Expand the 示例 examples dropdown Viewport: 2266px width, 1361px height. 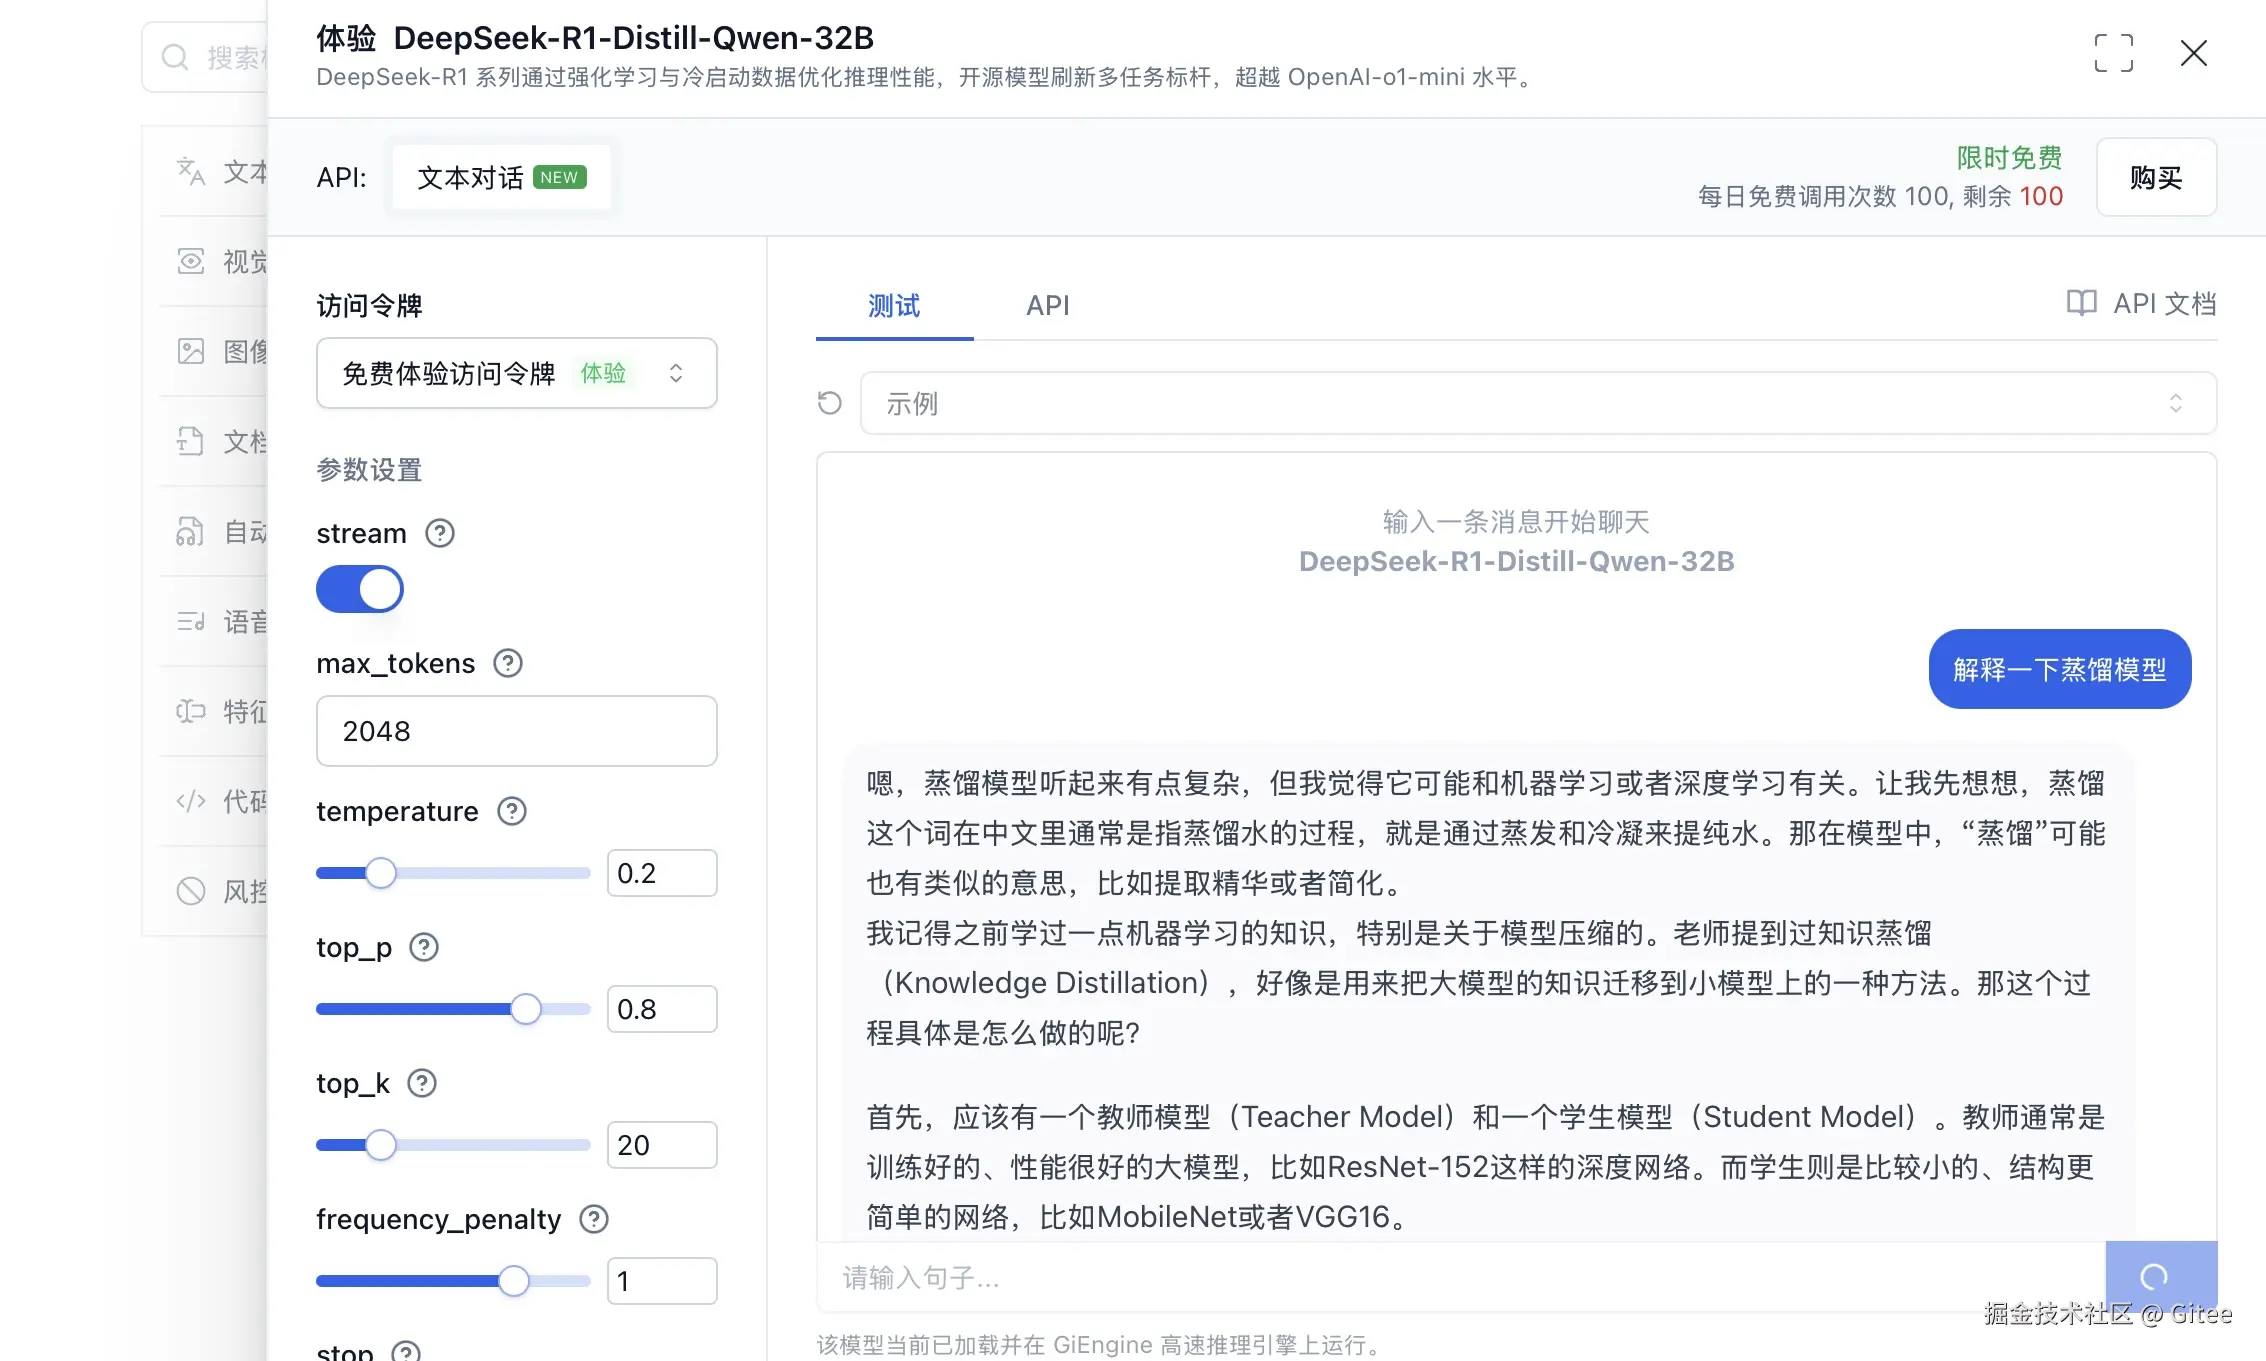point(1538,403)
